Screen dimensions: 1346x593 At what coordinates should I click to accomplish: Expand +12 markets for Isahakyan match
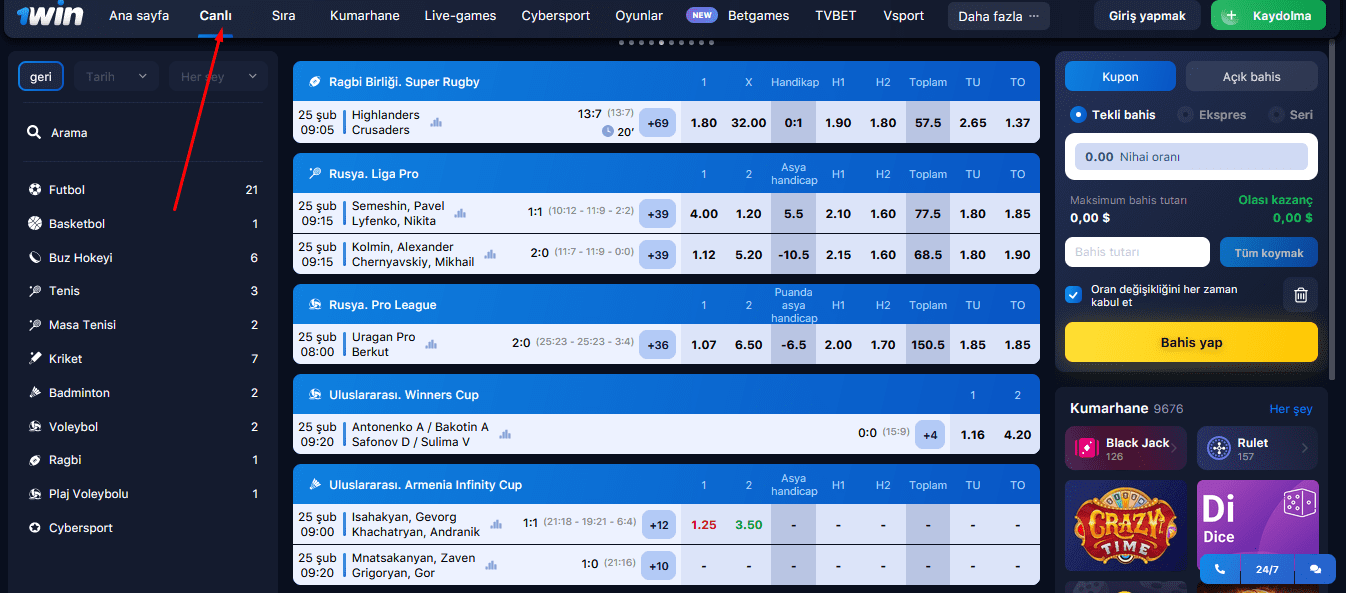click(x=659, y=525)
